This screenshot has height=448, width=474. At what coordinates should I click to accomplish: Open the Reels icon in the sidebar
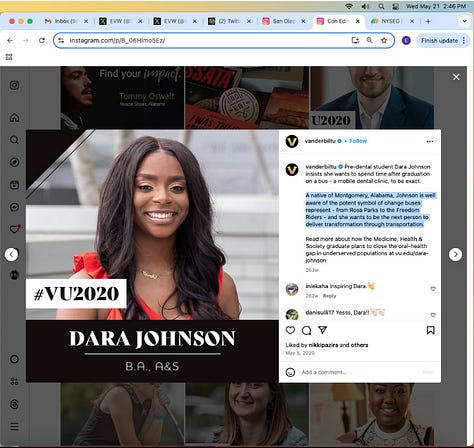(14, 185)
